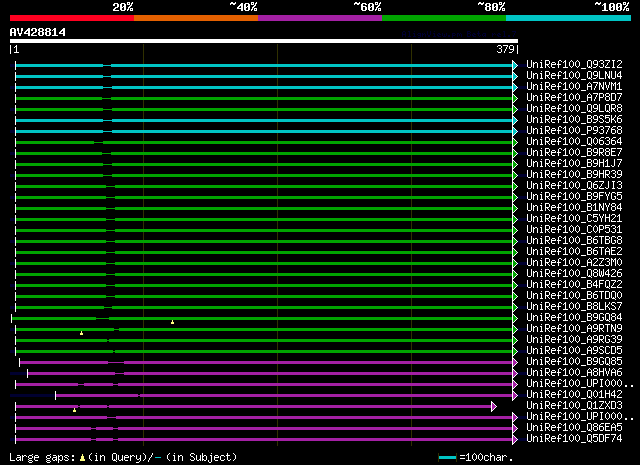Open subject UniRef100_Q9LQR8

[574, 109]
